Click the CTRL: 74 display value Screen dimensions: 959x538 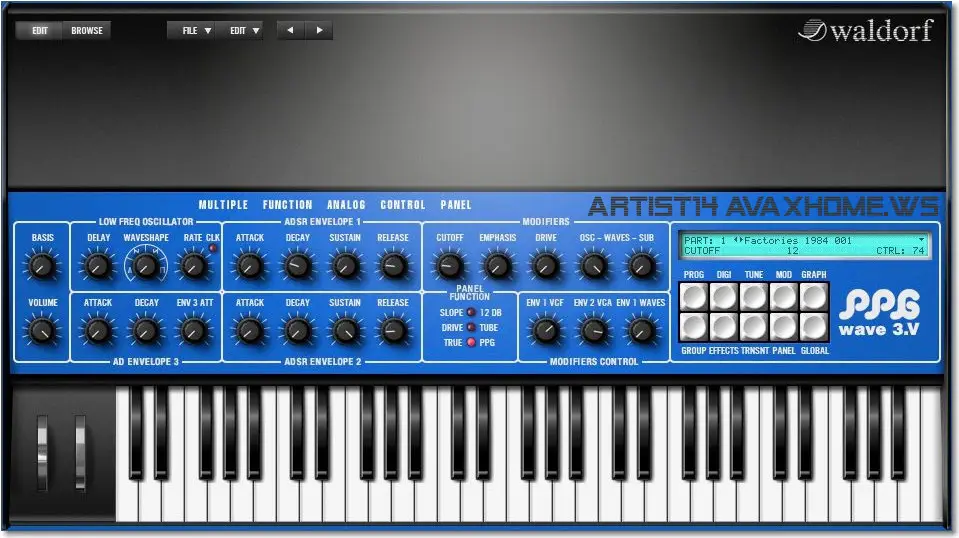coord(900,251)
